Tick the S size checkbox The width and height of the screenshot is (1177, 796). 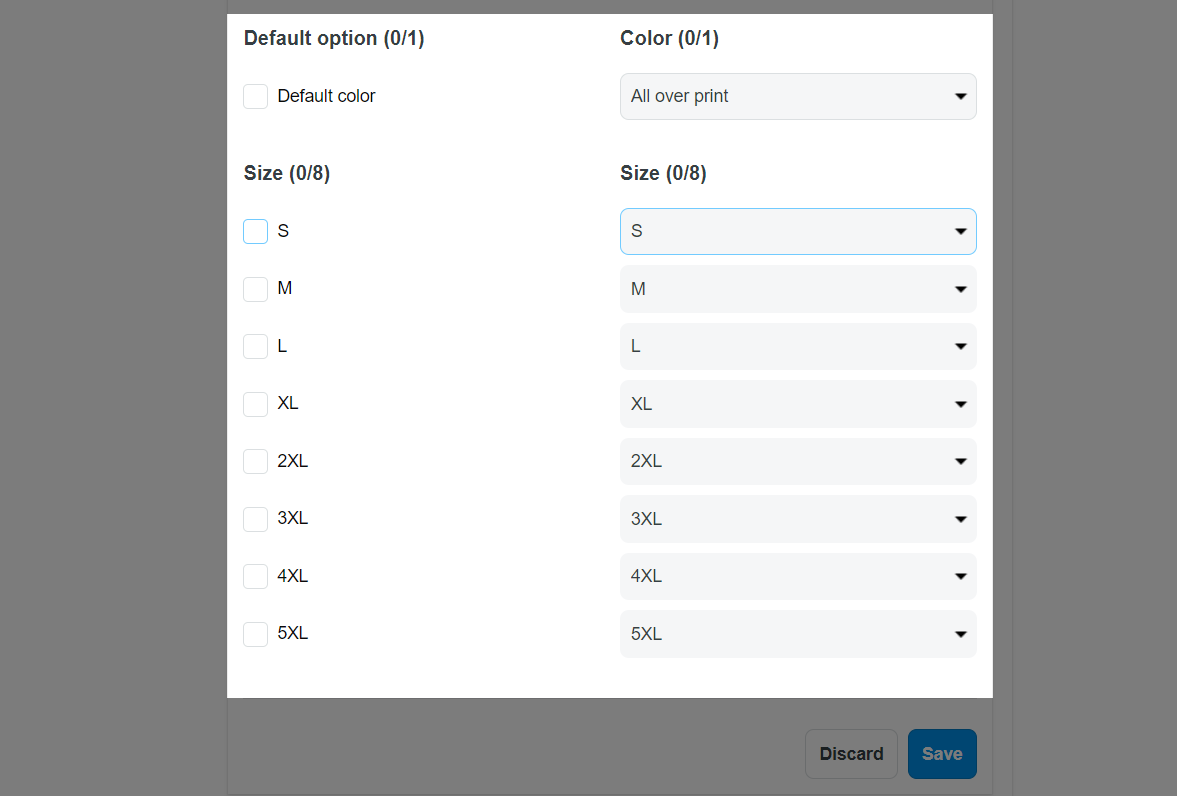[255, 231]
